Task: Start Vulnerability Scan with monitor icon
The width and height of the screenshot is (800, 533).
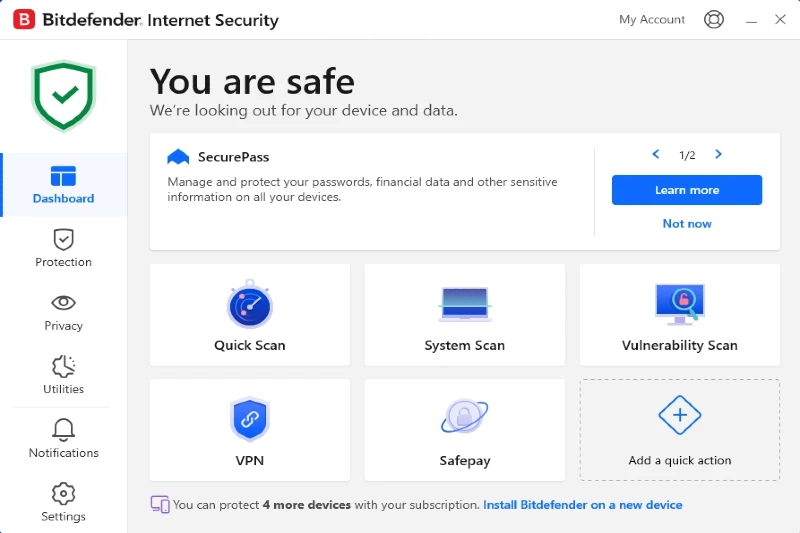Action: point(680,304)
